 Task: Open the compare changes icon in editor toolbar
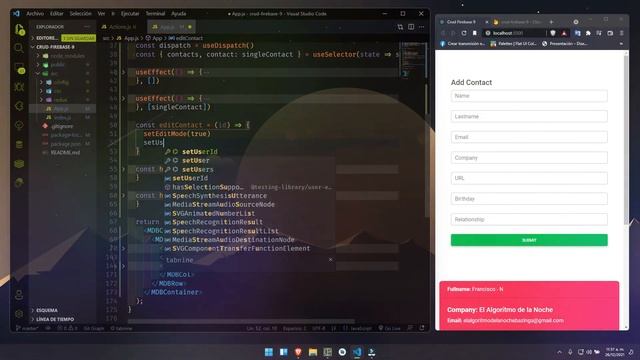point(400,27)
